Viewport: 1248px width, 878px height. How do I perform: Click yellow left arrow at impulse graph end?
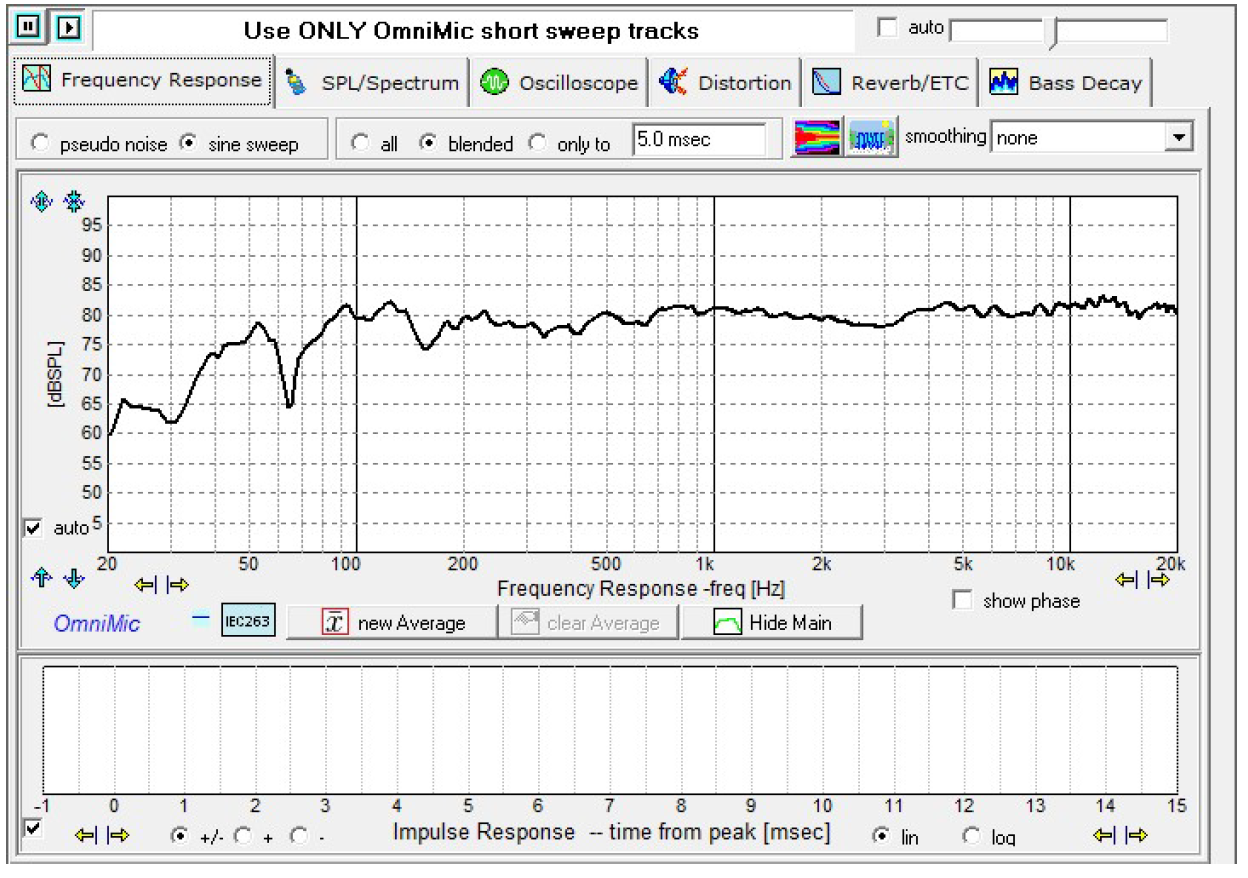pos(1105,836)
